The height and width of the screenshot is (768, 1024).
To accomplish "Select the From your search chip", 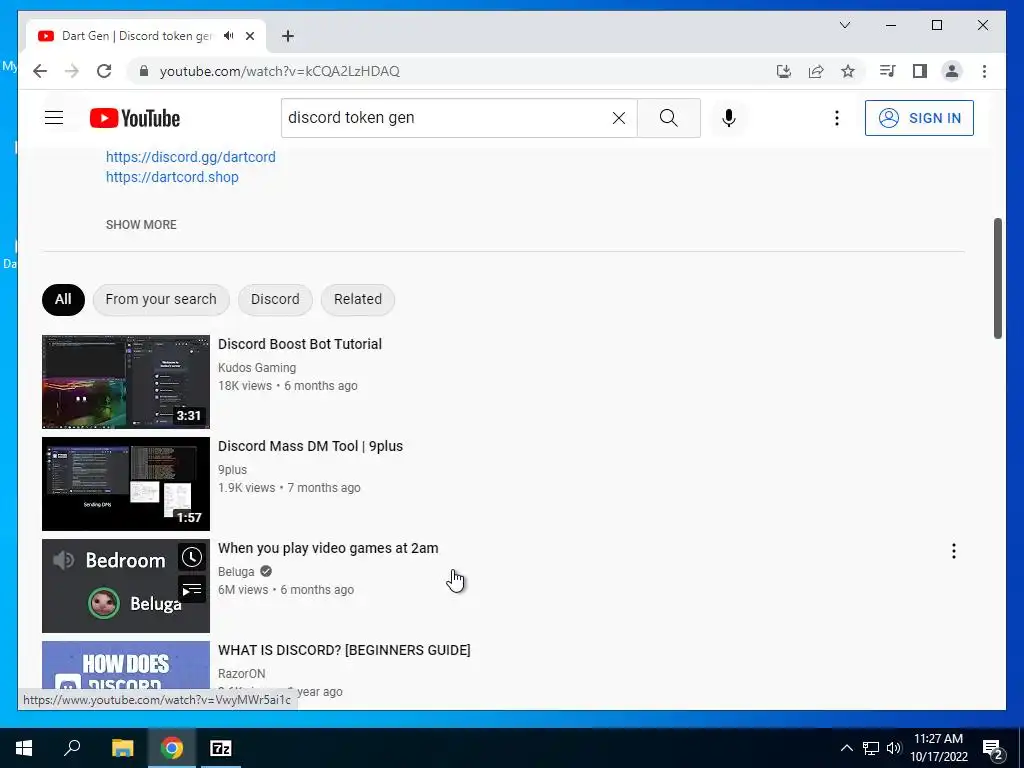I will click(x=161, y=300).
